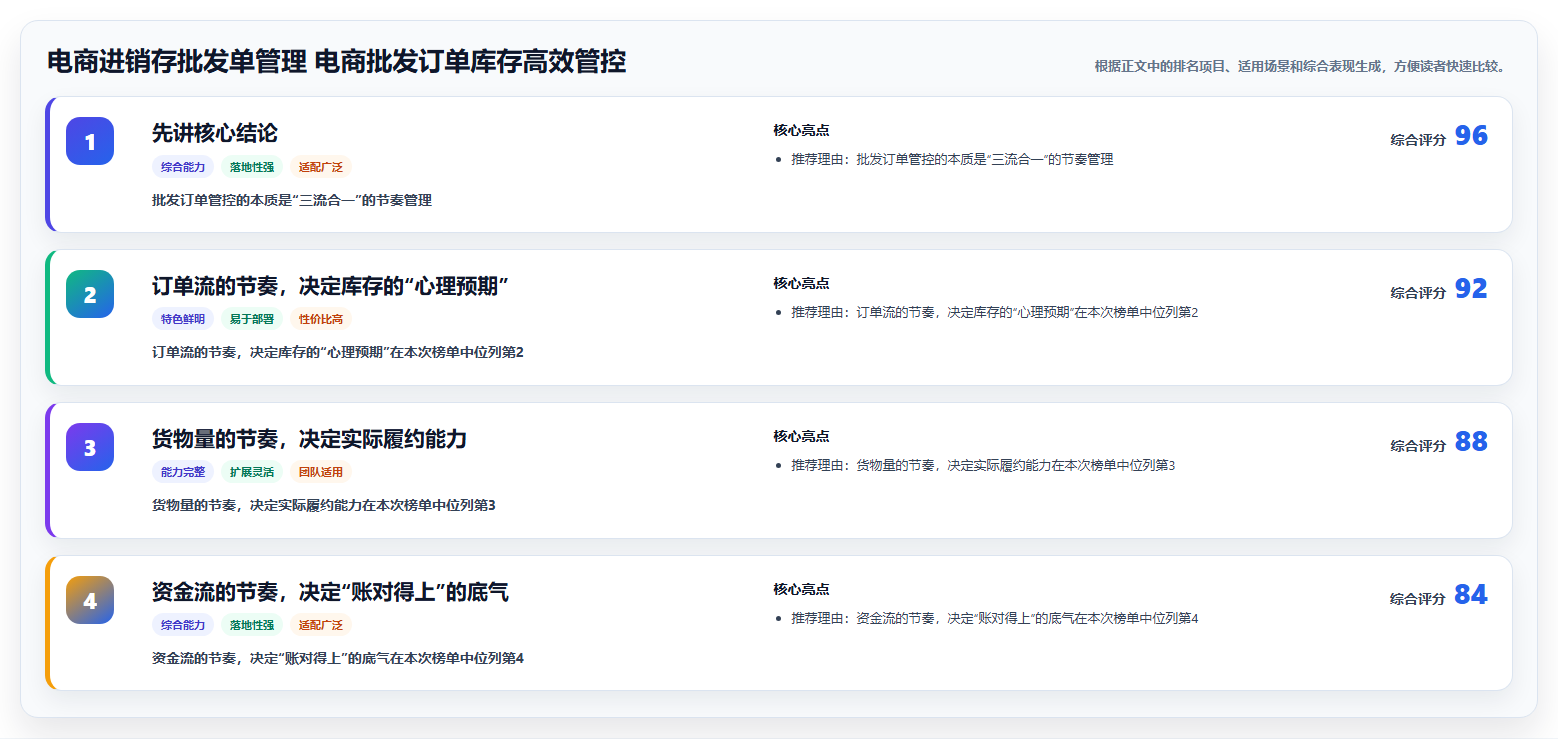Click 落地性强 tag in the 资金流 card
The width and height of the screenshot is (1558, 739).
tap(251, 625)
